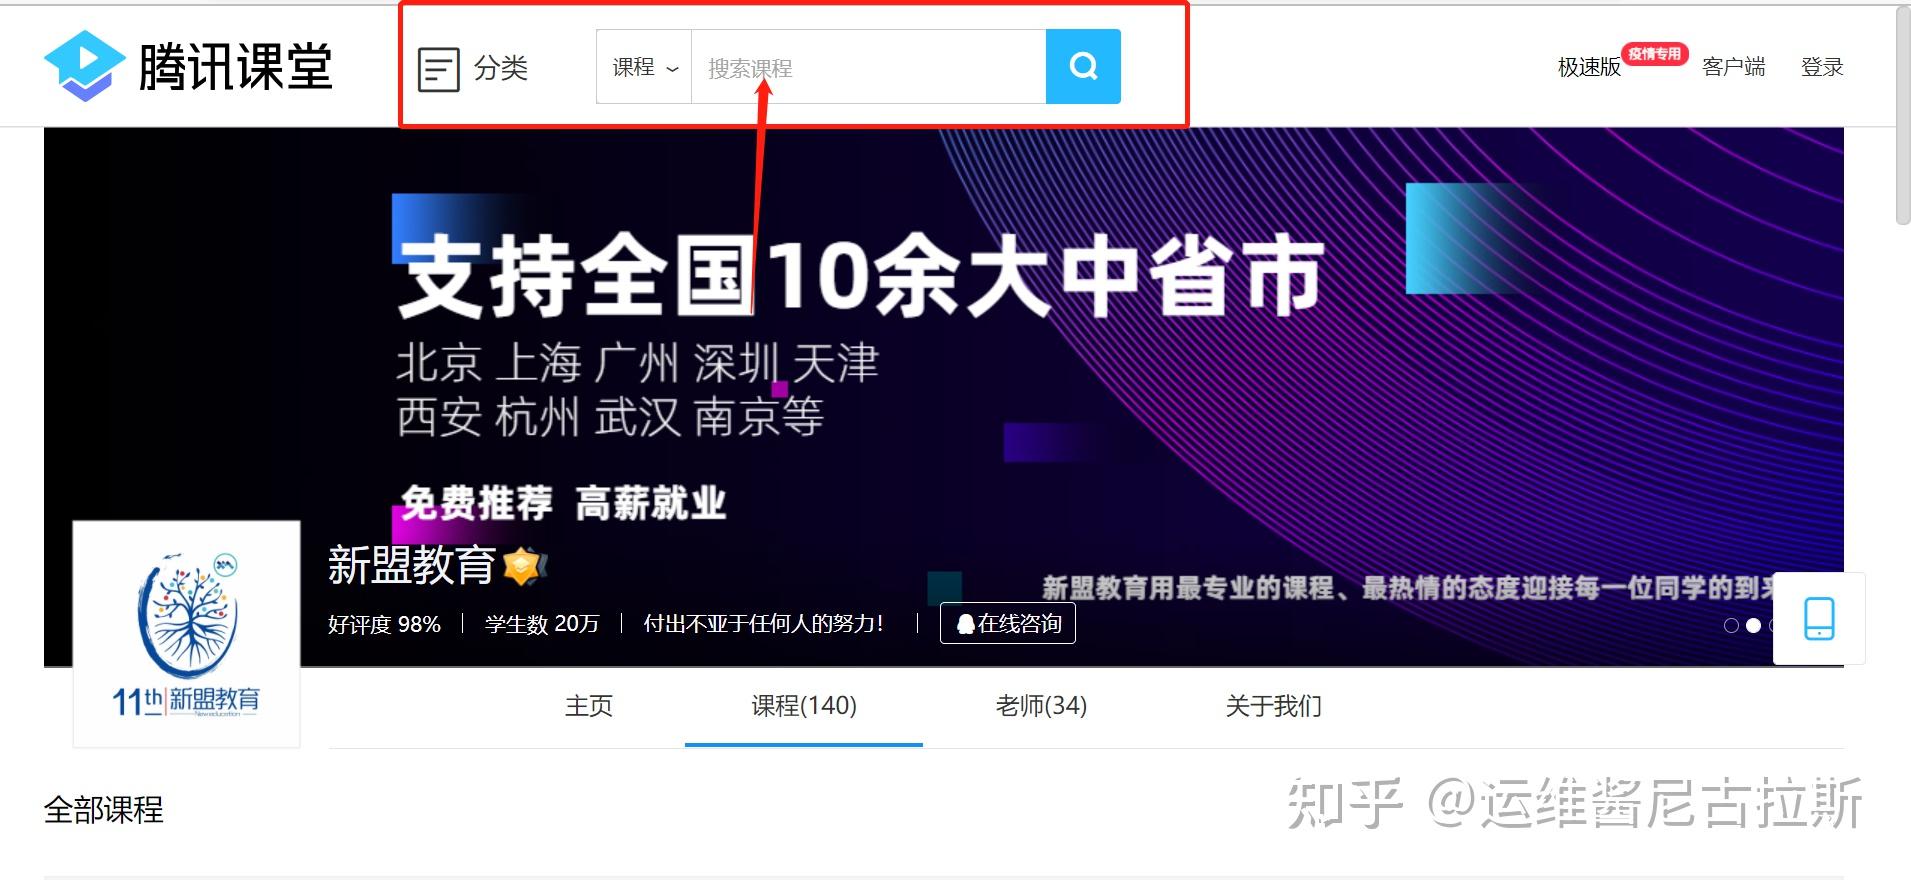This screenshot has width=1911, height=880.
Task: Open the 分类 category menu icon
Action: click(x=438, y=69)
